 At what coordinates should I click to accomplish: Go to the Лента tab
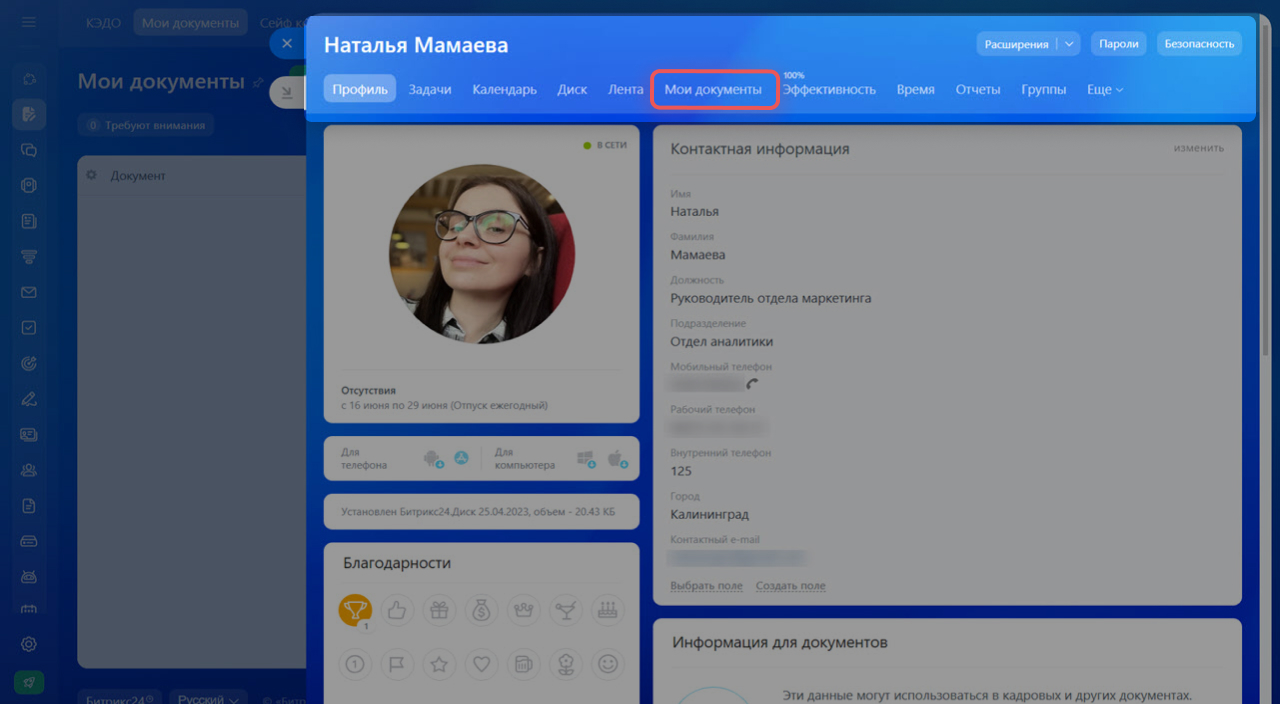[626, 89]
